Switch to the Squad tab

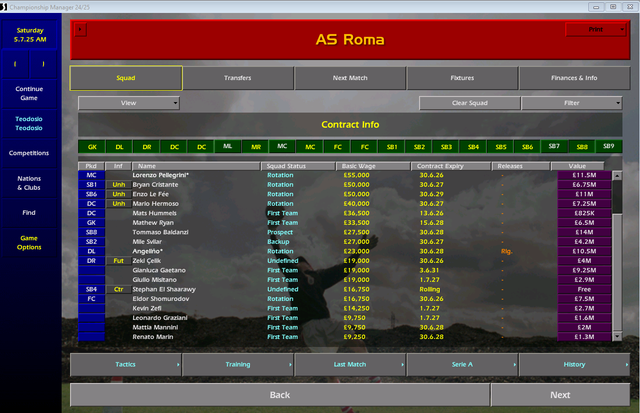pos(126,78)
